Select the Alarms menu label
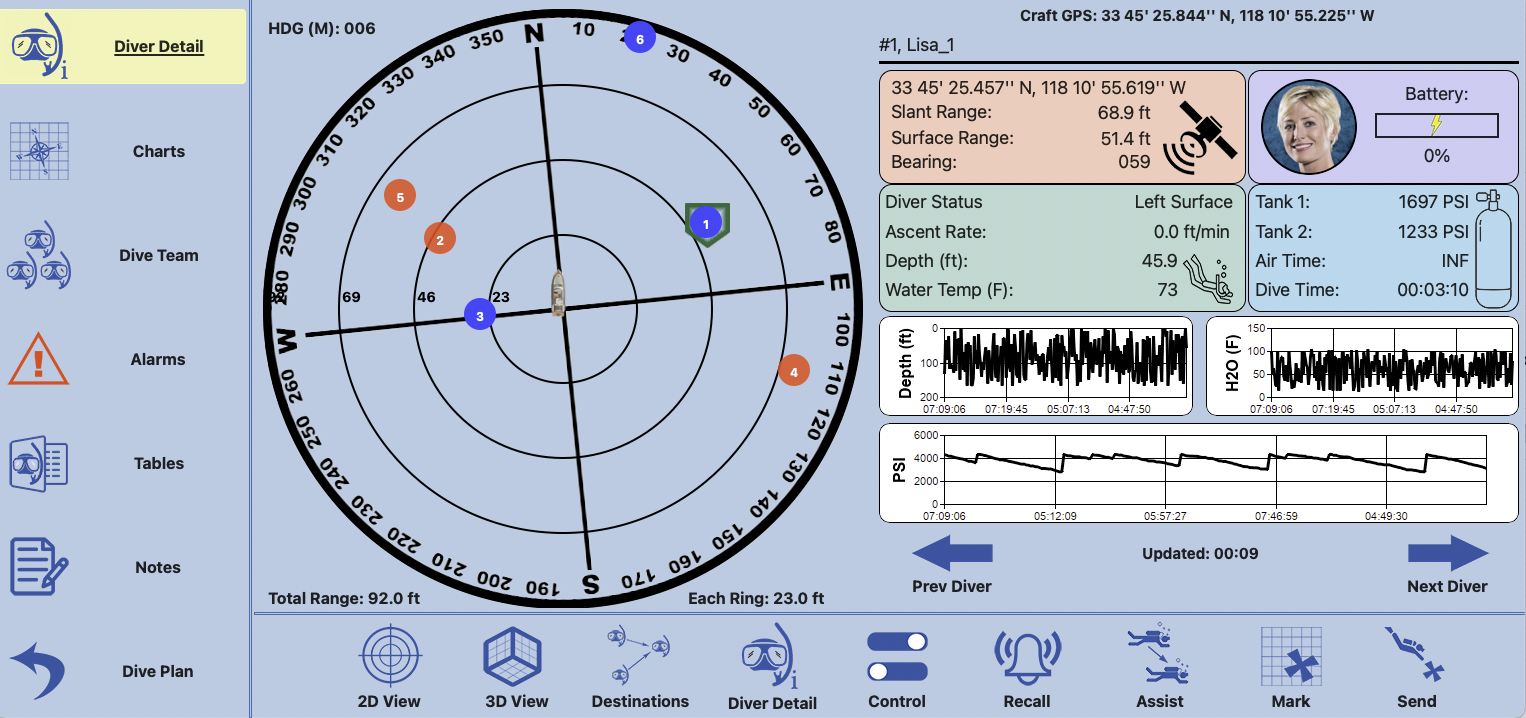Screen dimensions: 1526x718 [158, 359]
